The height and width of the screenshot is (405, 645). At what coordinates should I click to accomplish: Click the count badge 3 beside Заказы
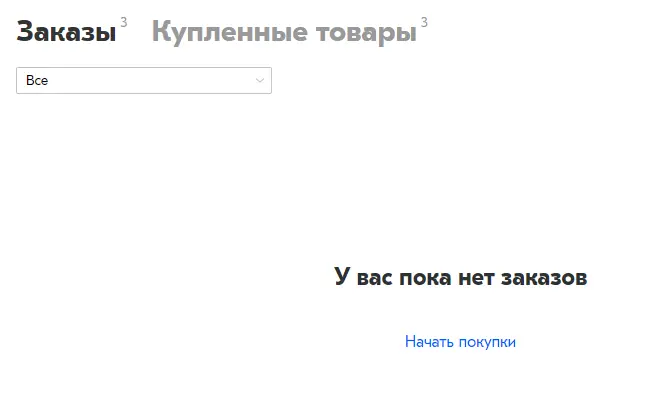[x=123, y=22]
